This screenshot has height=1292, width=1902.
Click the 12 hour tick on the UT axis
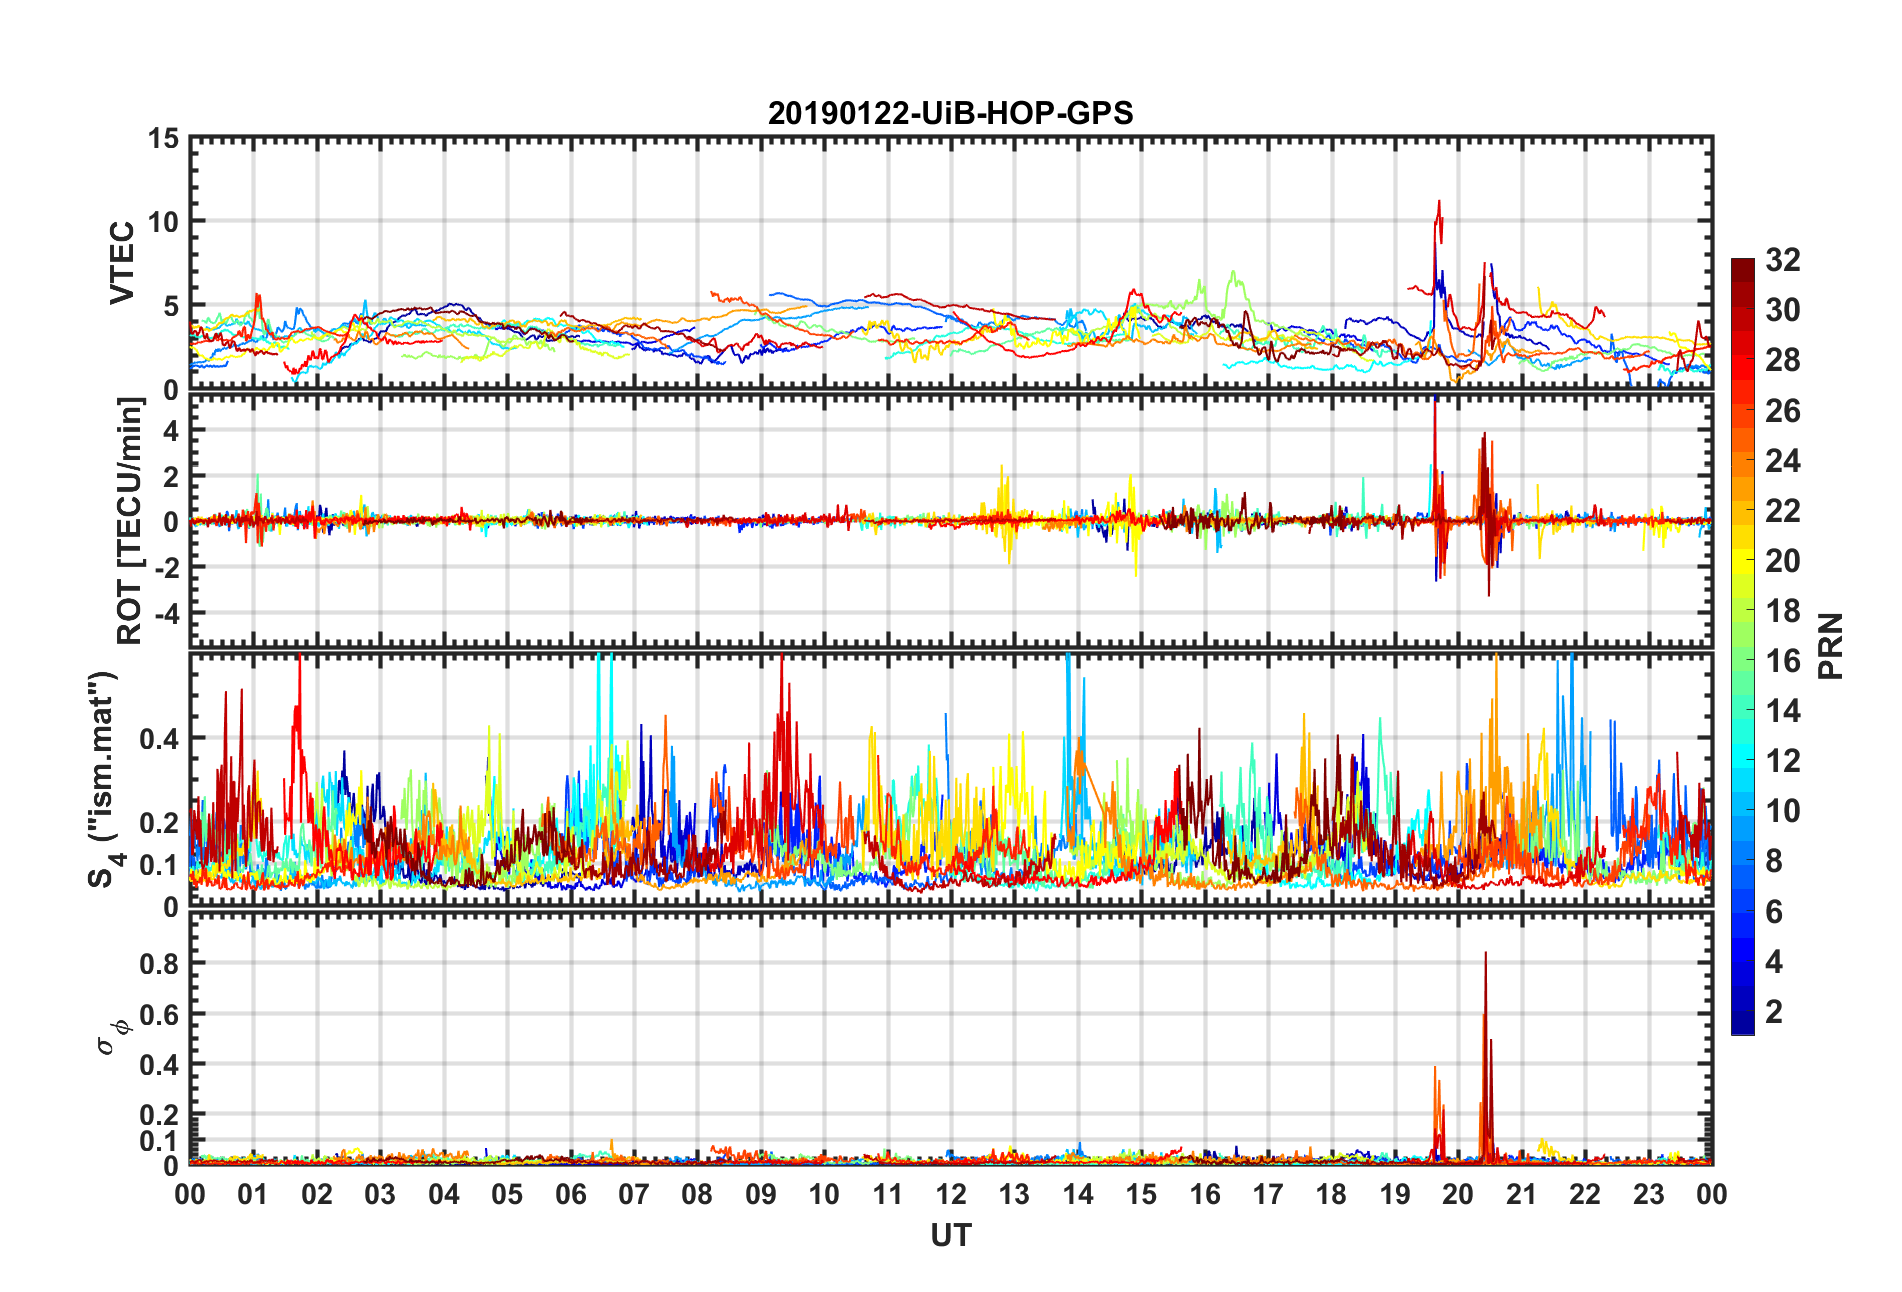pyautogui.click(x=950, y=1194)
